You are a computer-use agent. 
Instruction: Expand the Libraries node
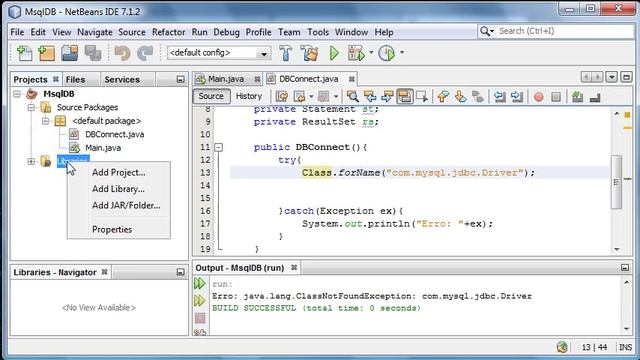pyautogui.click(x=31, y=161)
